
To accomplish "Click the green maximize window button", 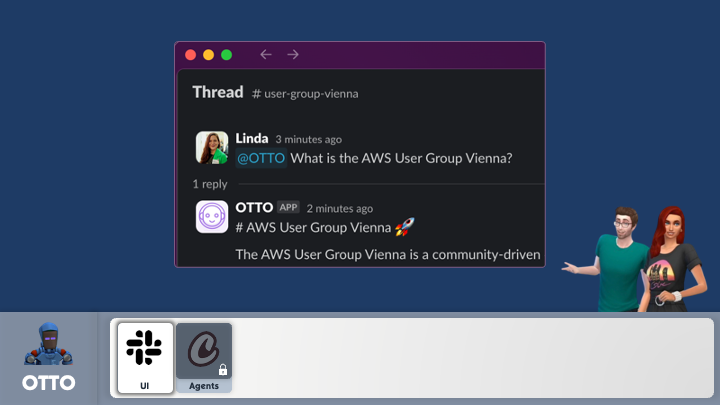I will point(226,55).
